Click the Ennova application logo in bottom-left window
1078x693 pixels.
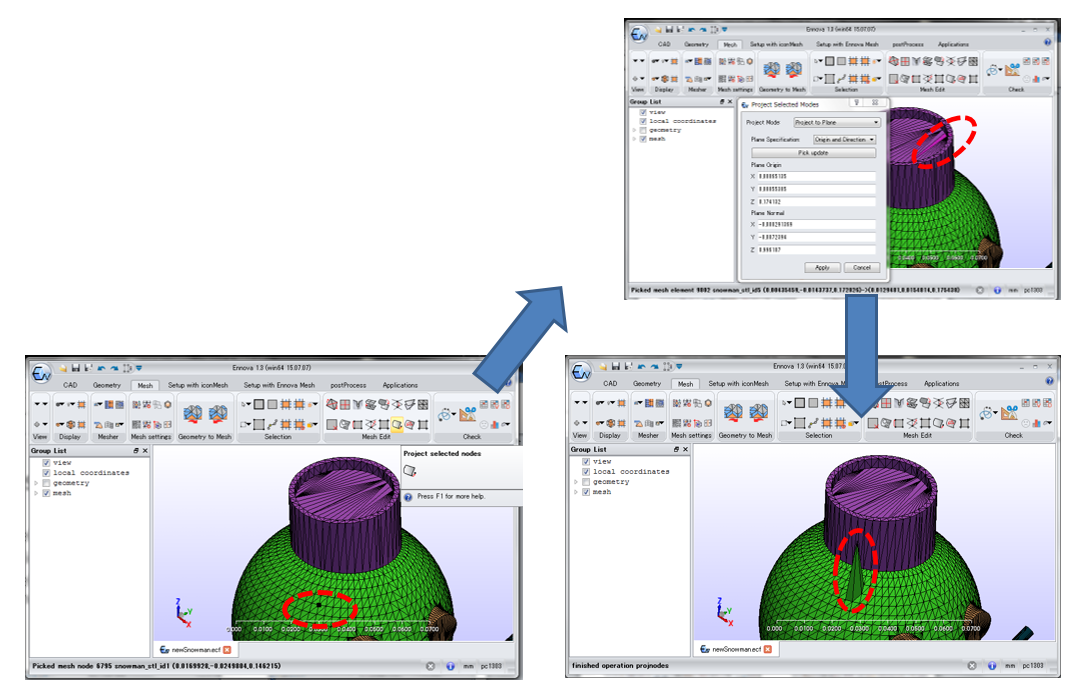coord(41,373)
